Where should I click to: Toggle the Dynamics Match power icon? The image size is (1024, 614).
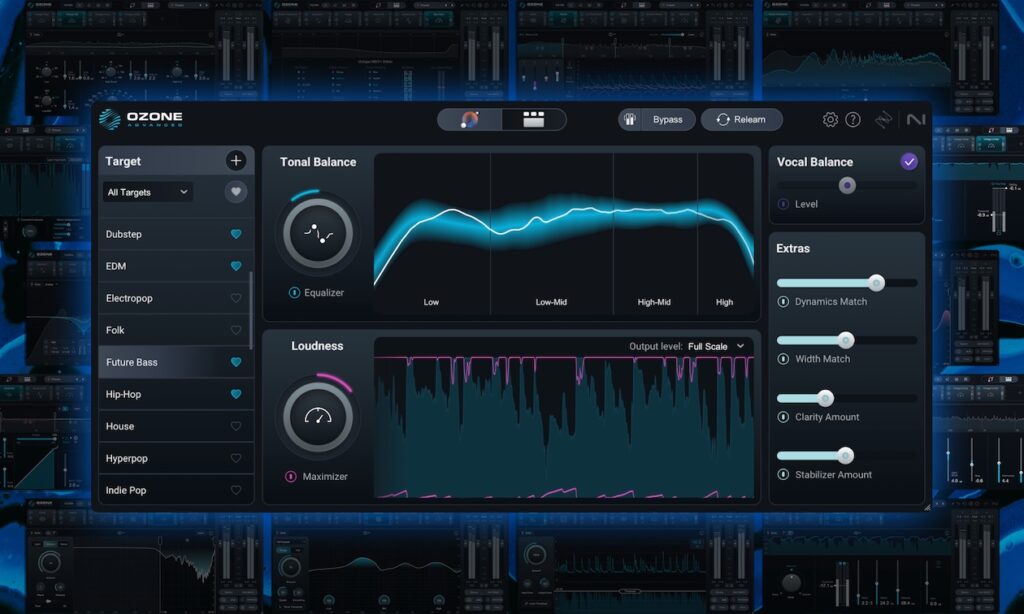pyautogui.click(x=783, y=302)
